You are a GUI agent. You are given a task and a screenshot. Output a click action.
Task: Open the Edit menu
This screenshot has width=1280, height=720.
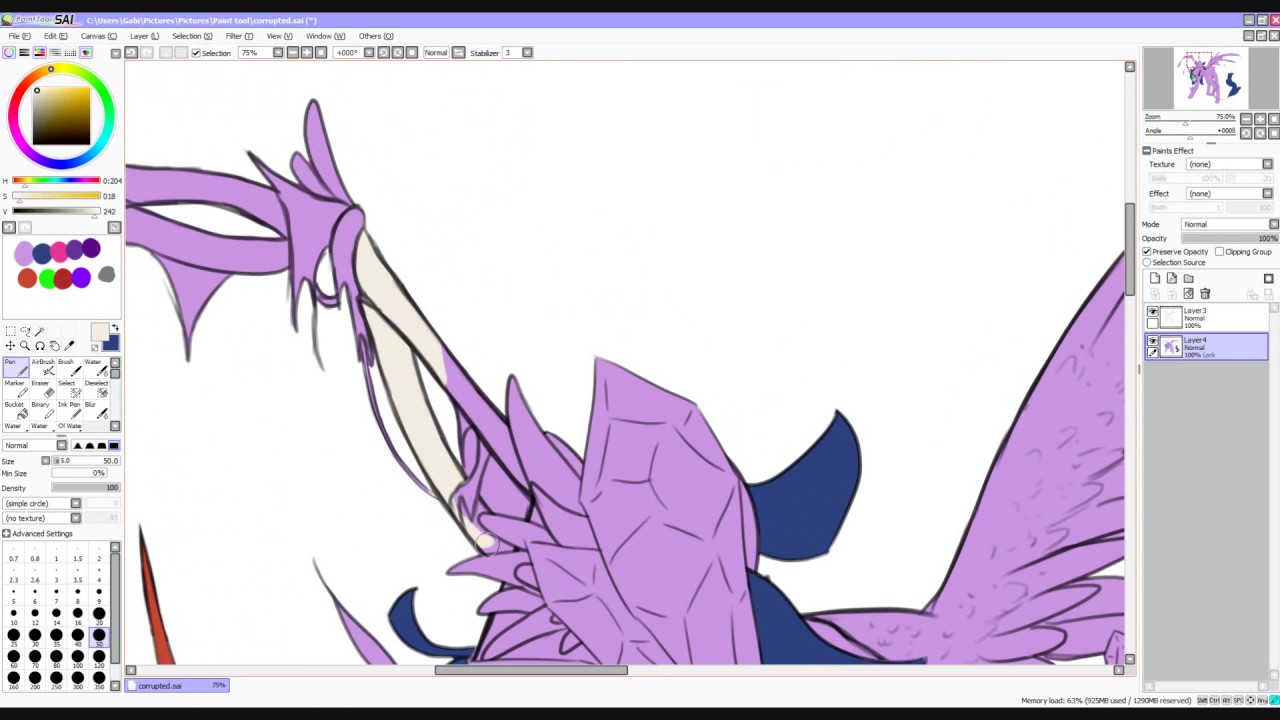pyautogui.click(x=55, y=36)
